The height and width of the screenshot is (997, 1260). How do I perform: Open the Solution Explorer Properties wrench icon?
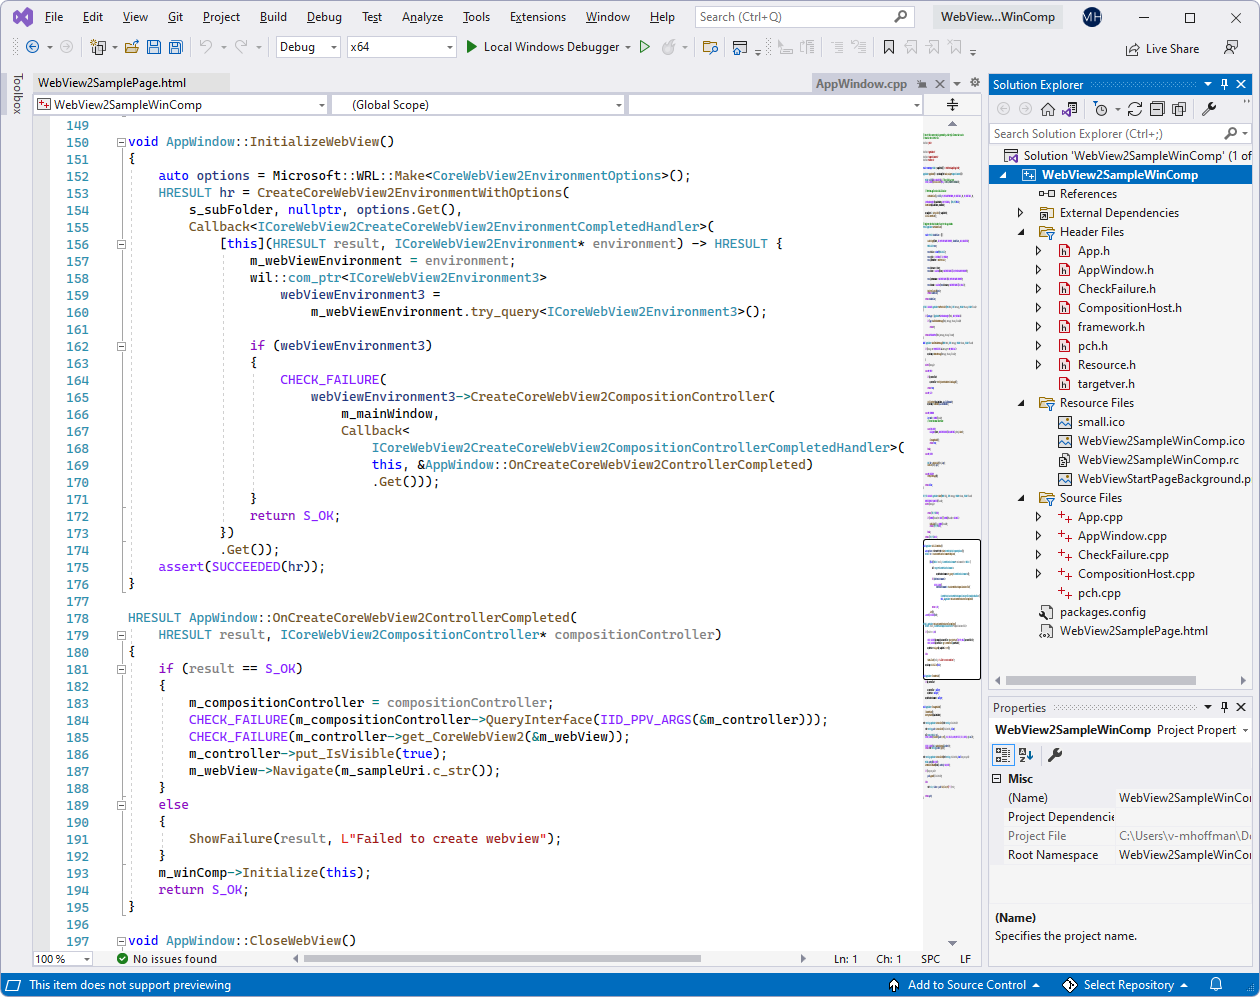(x=1209, y=108)
